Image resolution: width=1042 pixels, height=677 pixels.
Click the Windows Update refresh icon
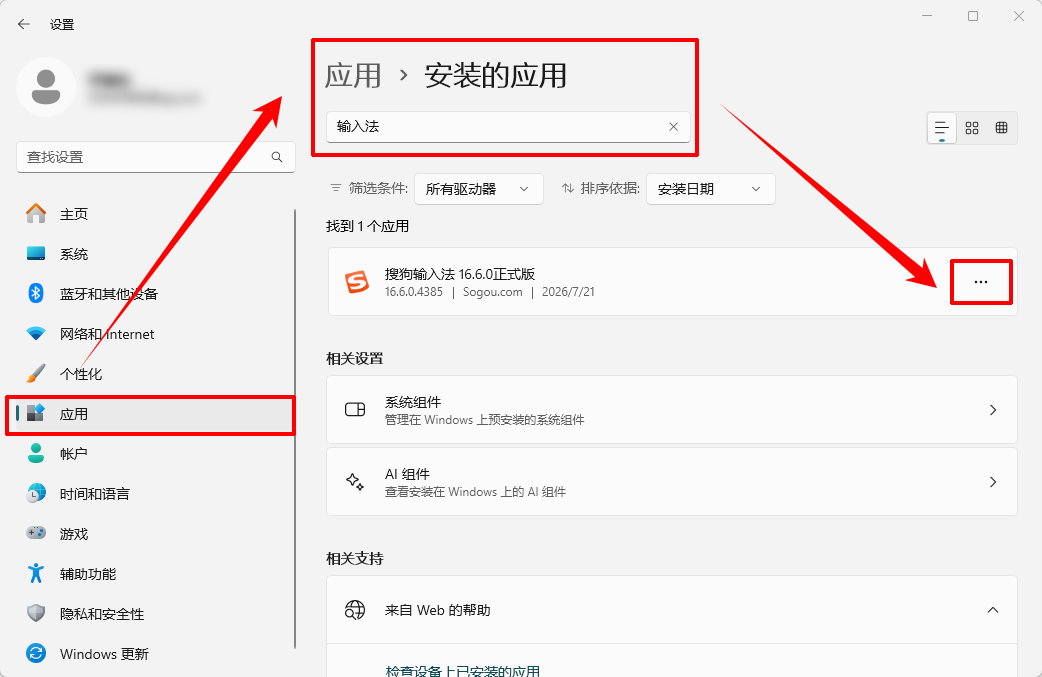[36, 653]
